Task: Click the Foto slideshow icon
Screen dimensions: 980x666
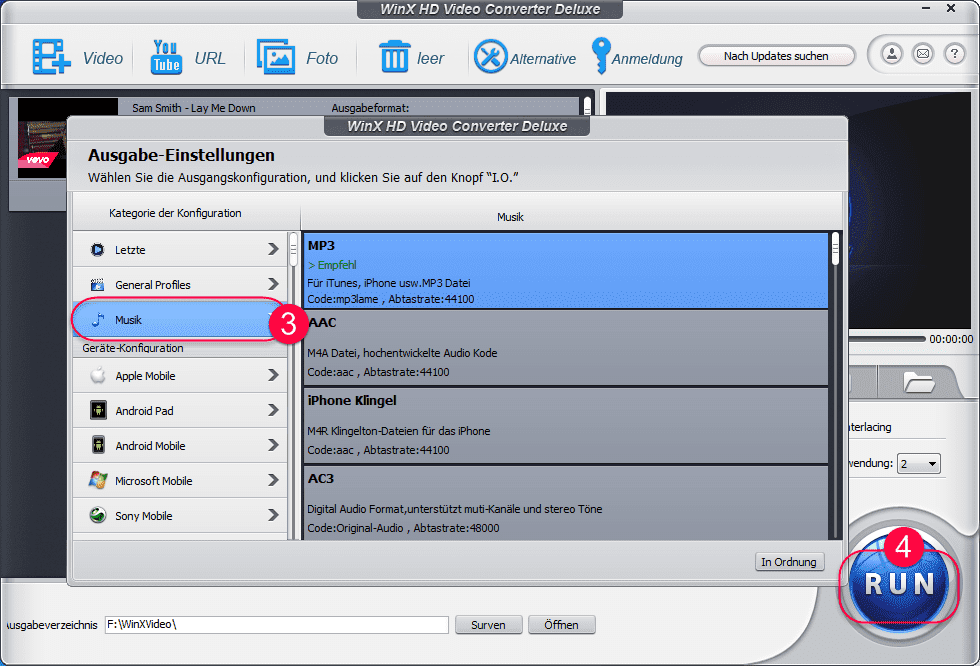Action: pyautogui.click(x=276, y=57)
